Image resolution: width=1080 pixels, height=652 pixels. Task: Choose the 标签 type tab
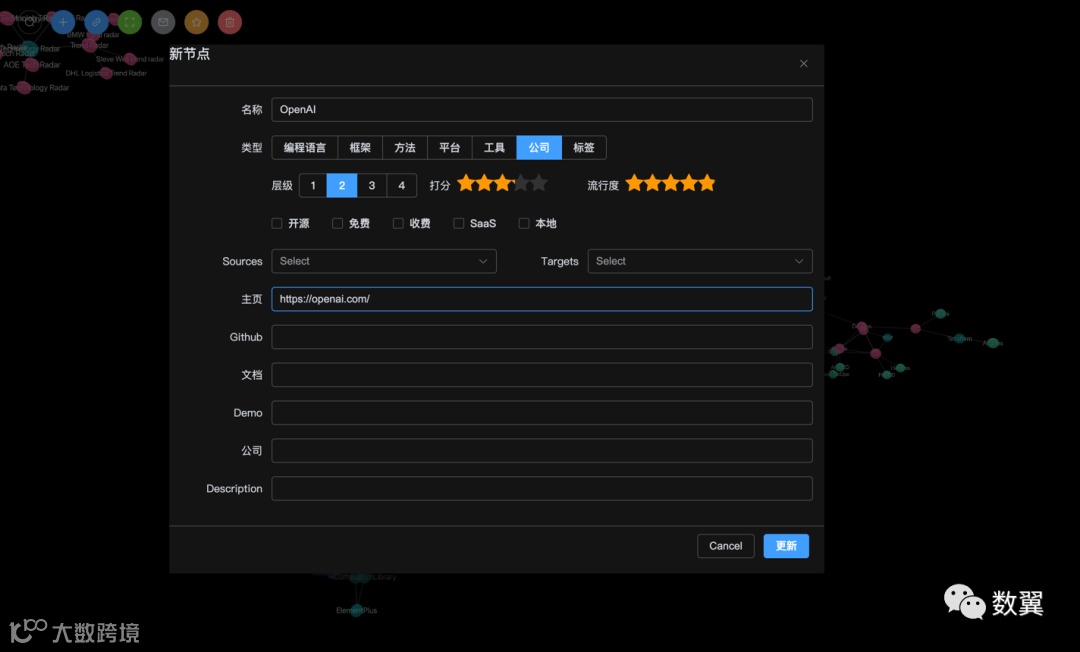pyautogui.click(x=584, y=147)
